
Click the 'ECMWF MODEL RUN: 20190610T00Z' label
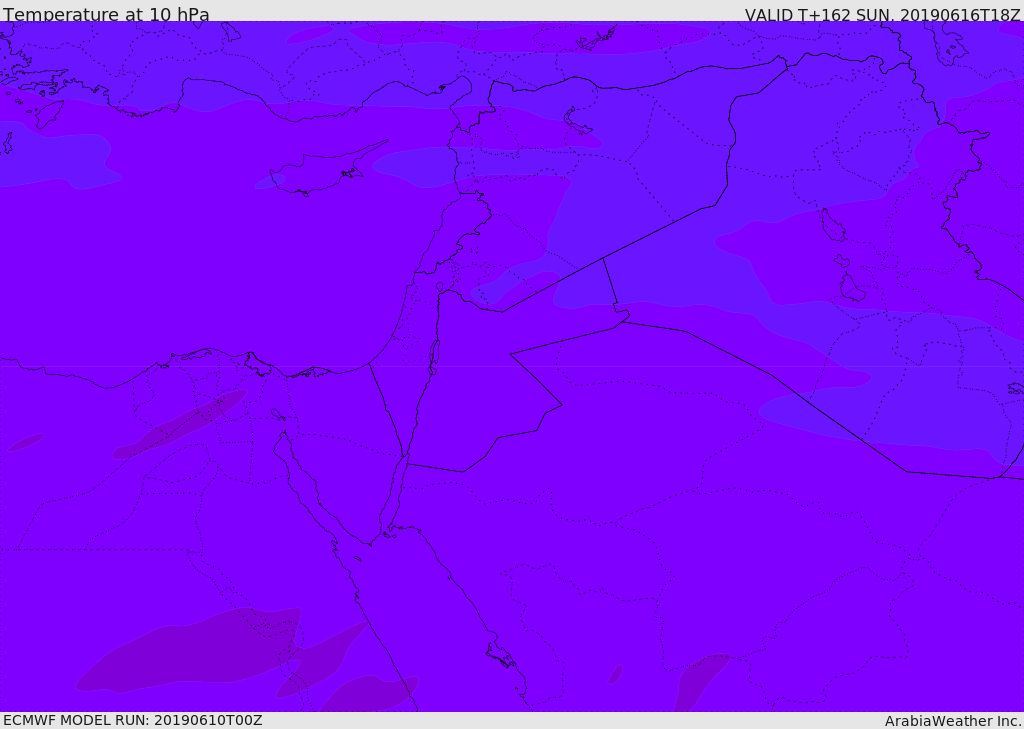[133, 720]
